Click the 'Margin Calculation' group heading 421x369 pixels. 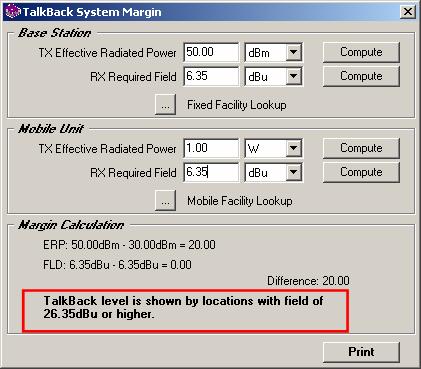[71, 225]
